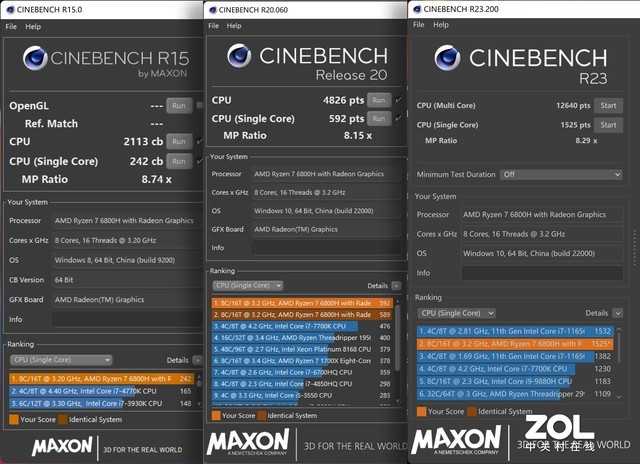Viewport: 640px width, 464px height.
Task: Toggle the R20 CPU (Single Core) checkbox
Action: [398, 118]
